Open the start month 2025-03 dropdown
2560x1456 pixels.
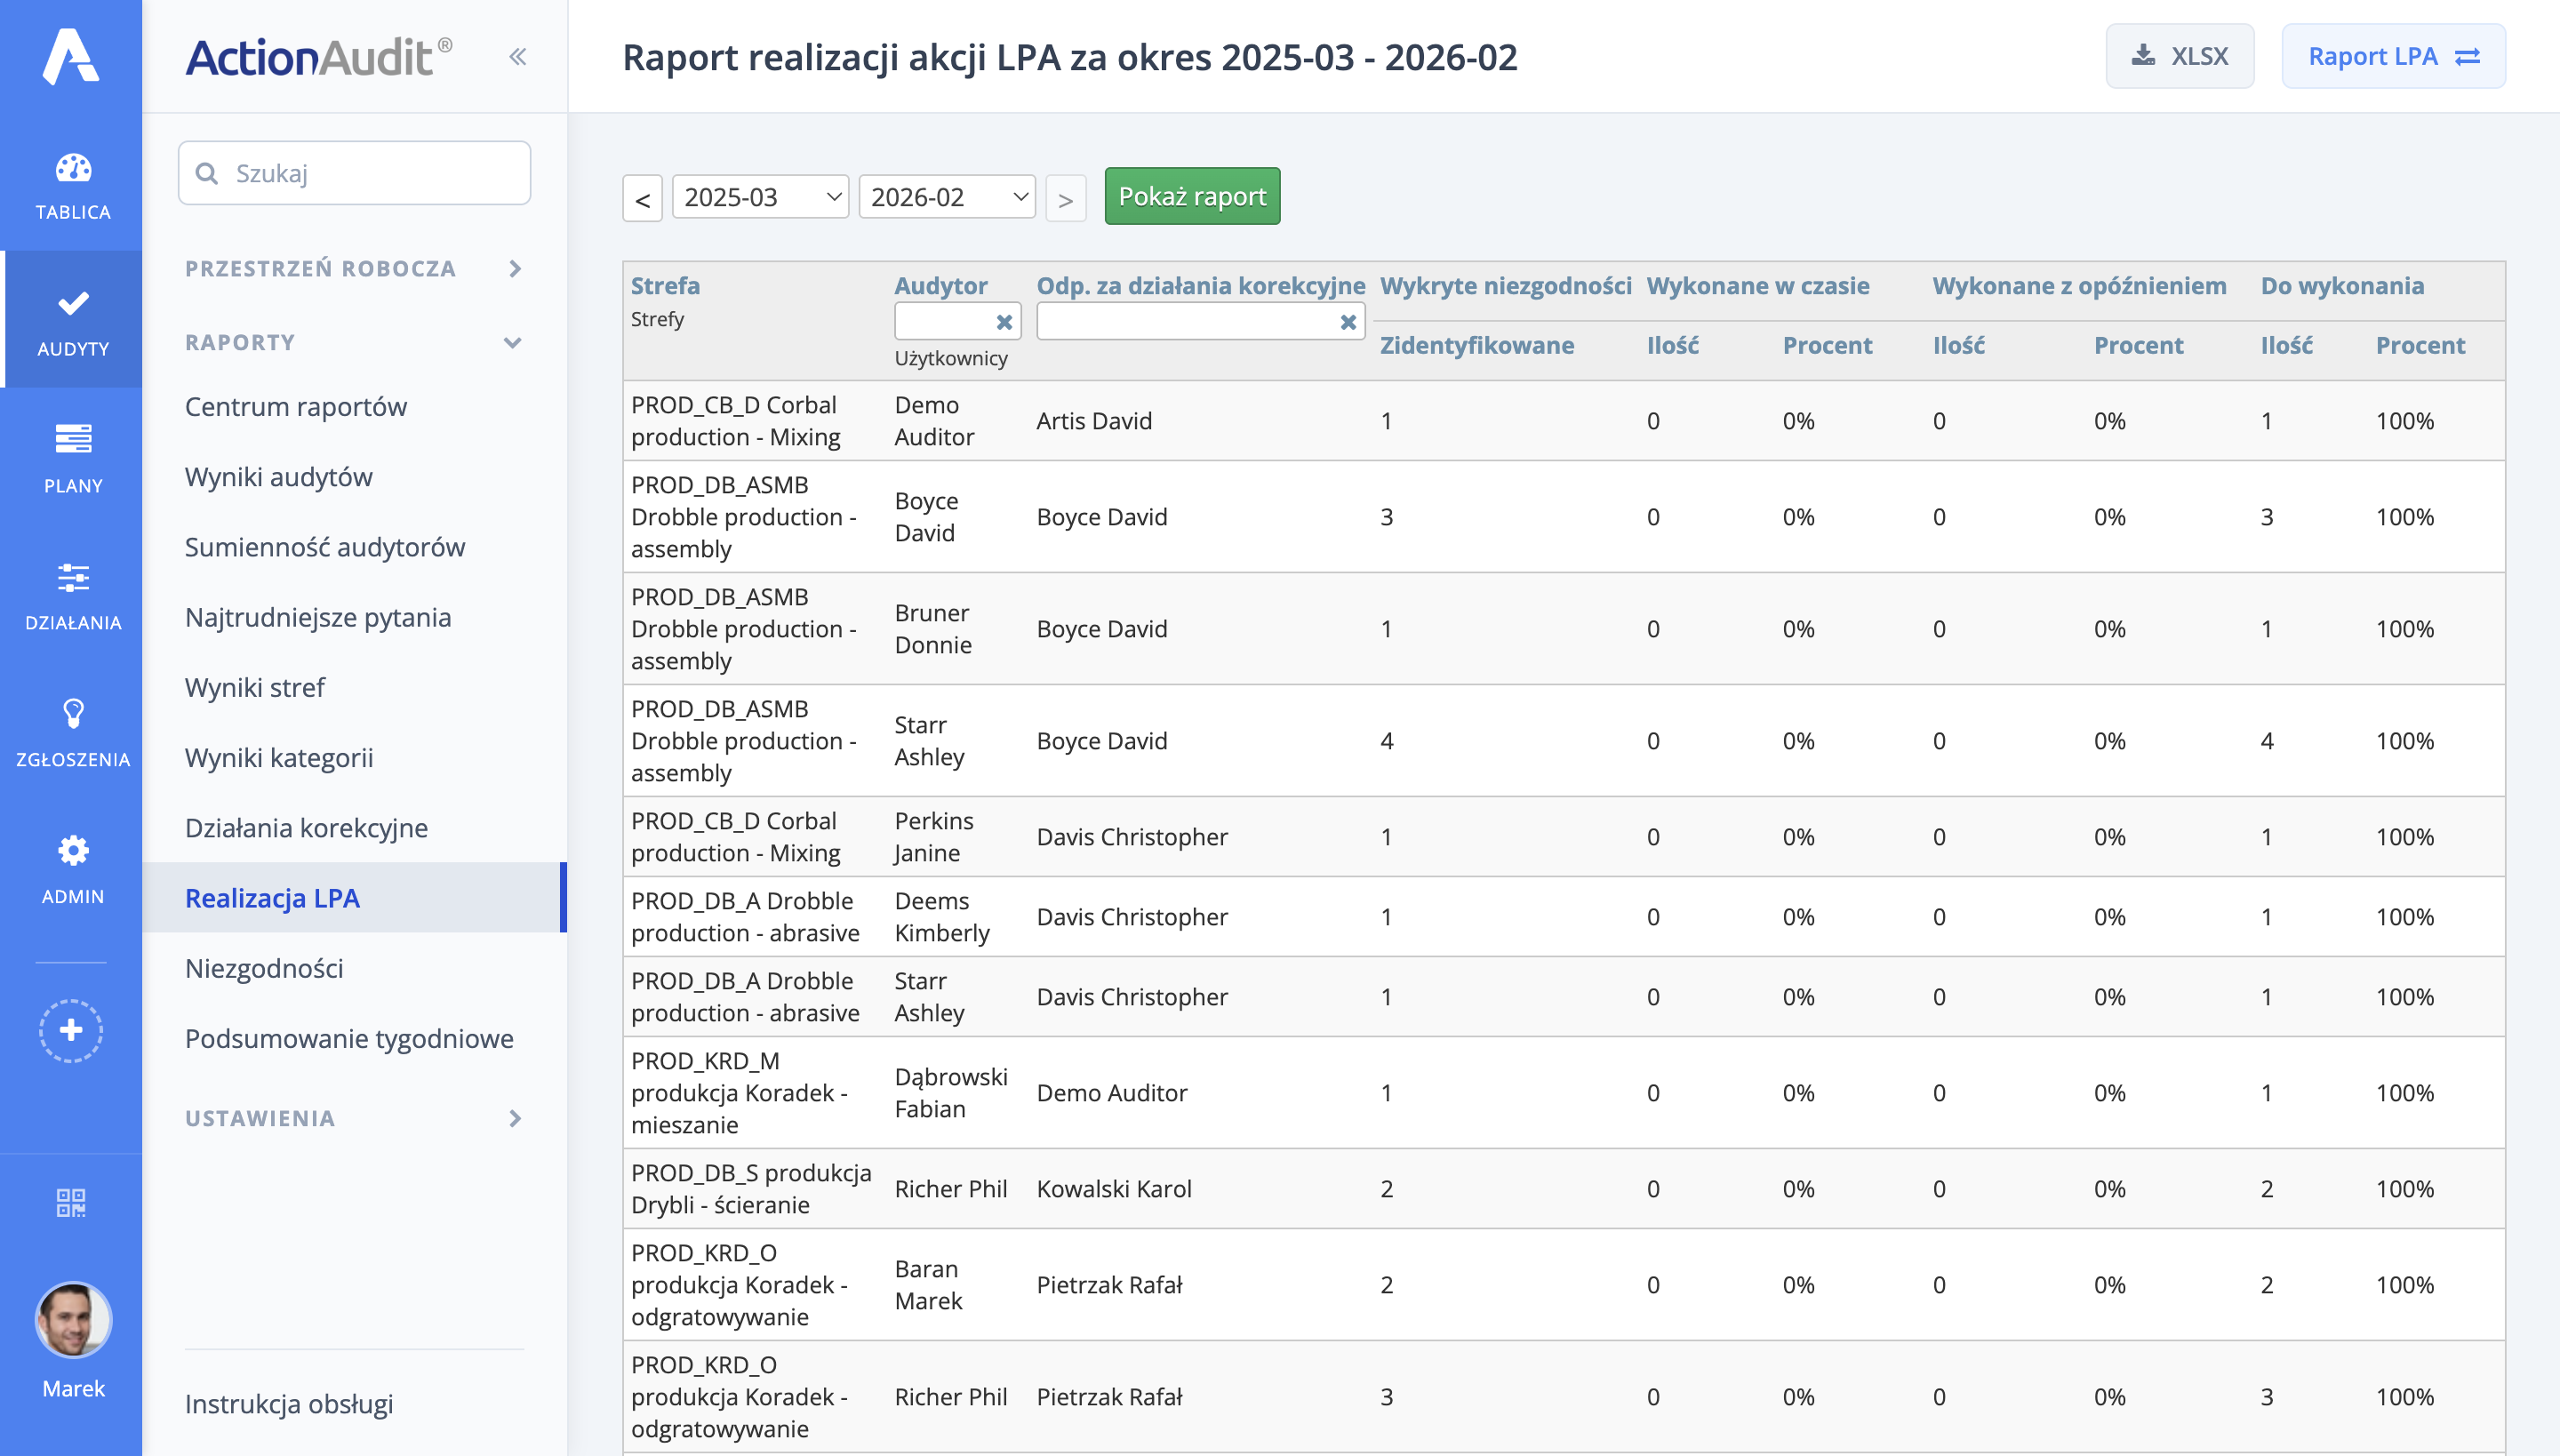(760, 197)
